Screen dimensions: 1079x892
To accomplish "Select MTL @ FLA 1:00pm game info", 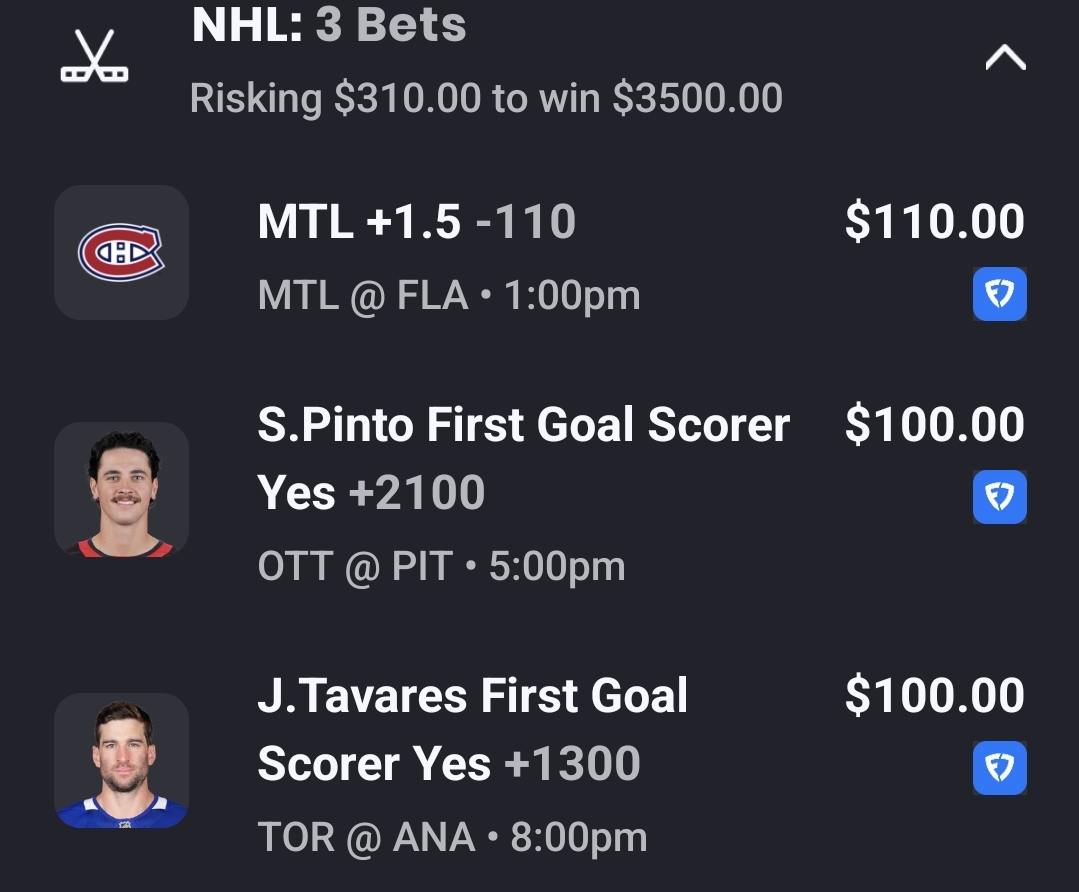I will (448, 296).
